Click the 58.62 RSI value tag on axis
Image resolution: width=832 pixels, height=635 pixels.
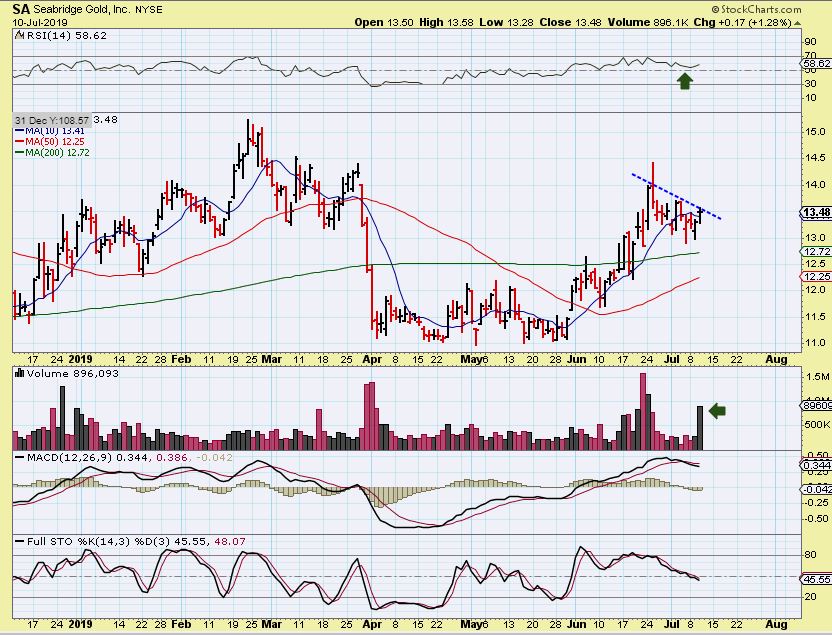click(x=816, y=64)
